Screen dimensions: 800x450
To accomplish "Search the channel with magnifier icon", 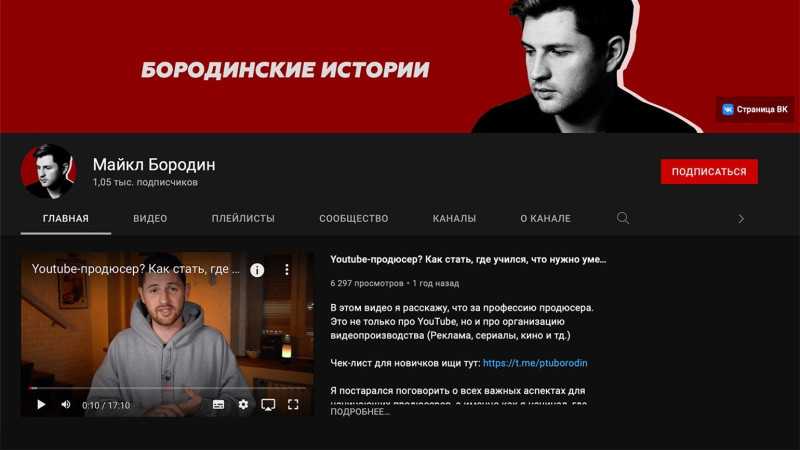I will pos(622,218).
